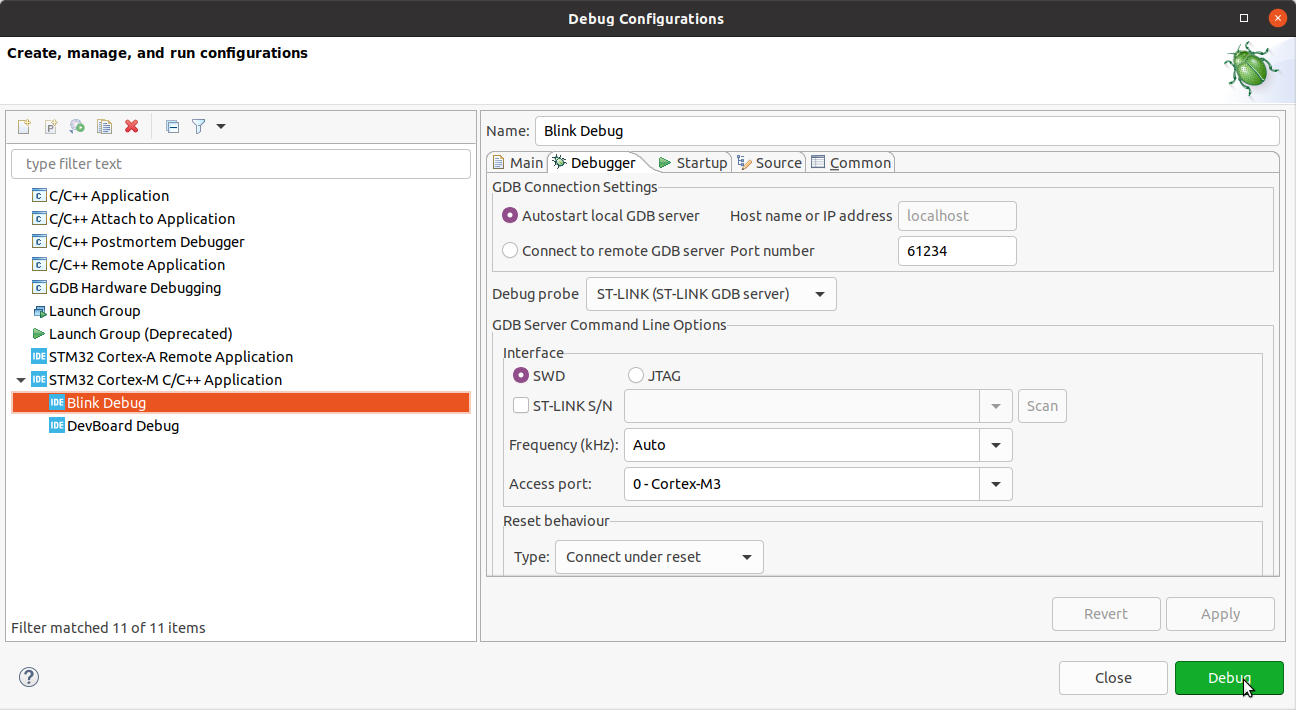Click the Host name localhost field
The width and height of the screenshot is (1296, 710).
click(x=957, y=216)
